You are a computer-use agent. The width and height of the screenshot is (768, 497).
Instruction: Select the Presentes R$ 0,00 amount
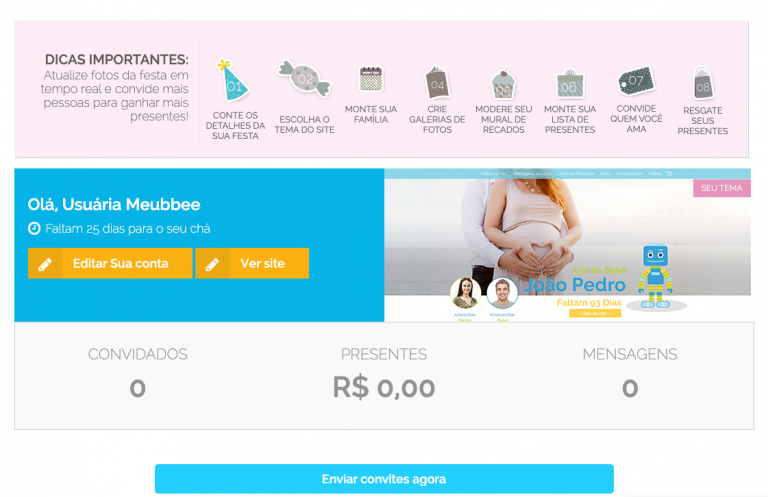point(384,387)
